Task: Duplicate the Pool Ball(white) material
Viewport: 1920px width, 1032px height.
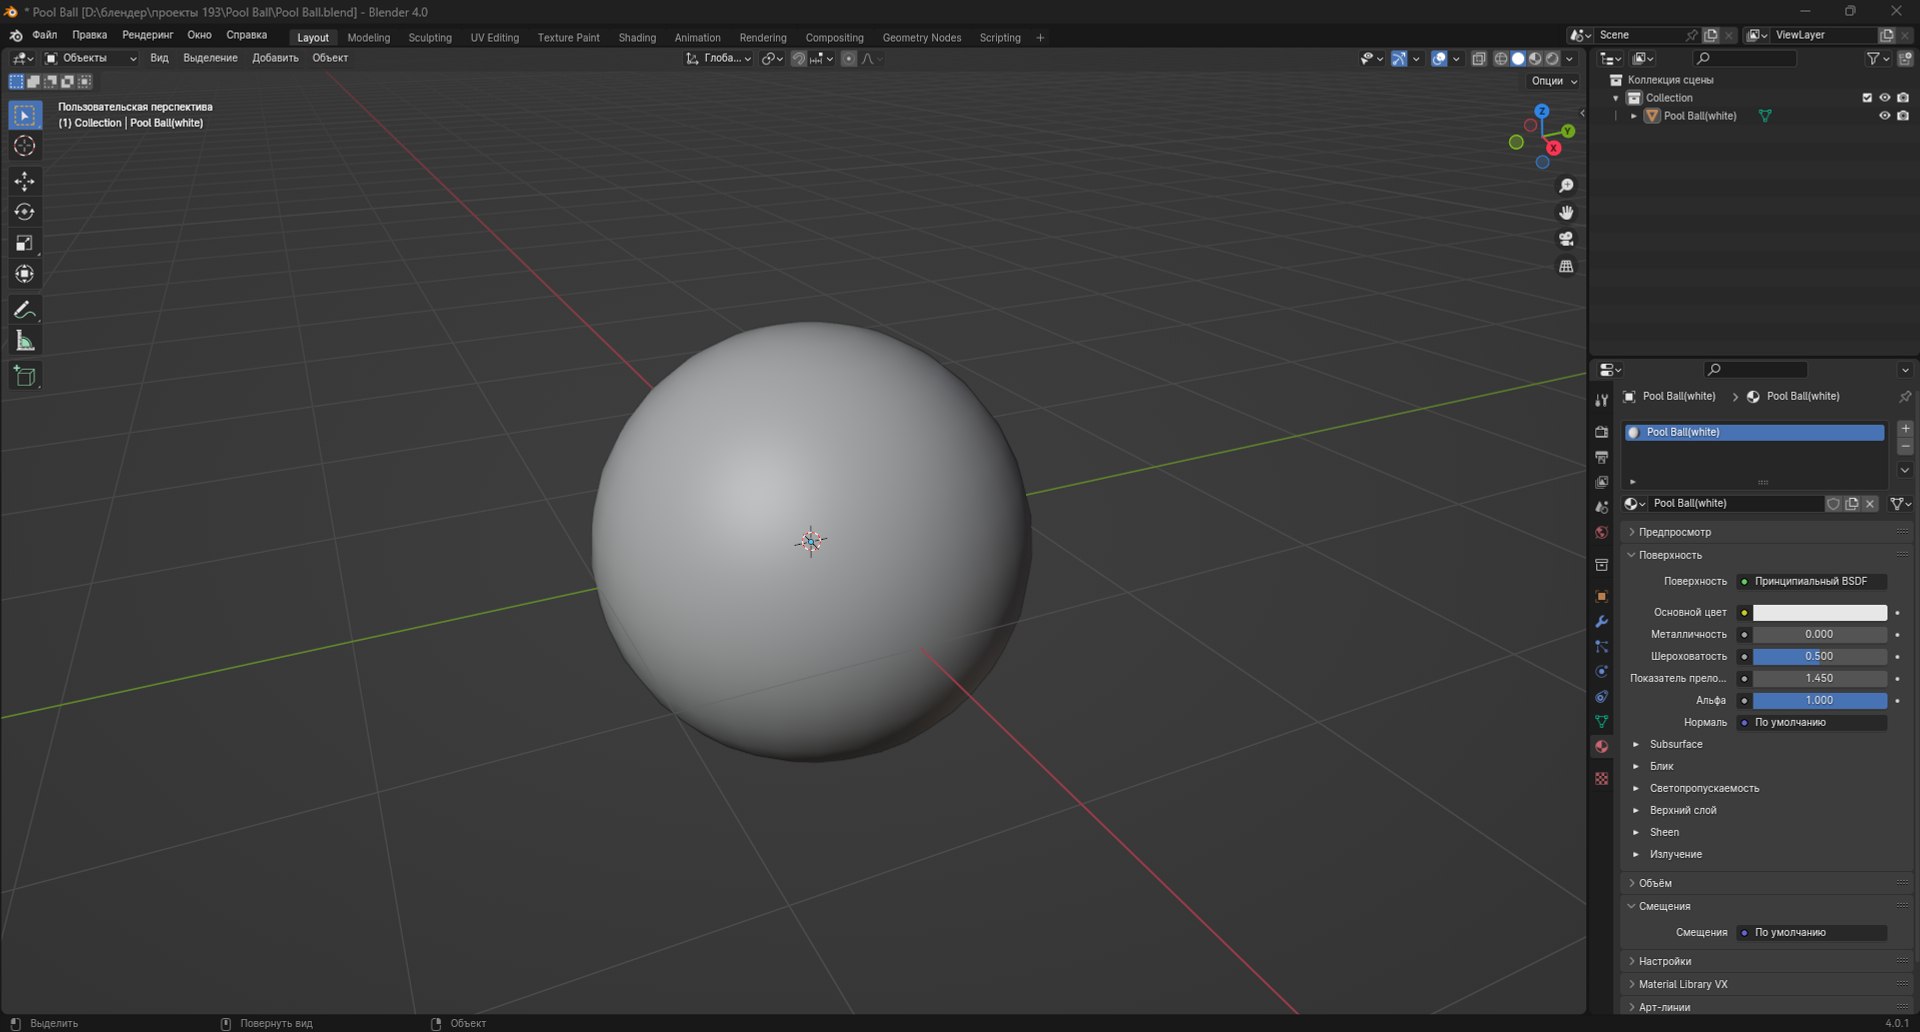Action: [1852, 504]
